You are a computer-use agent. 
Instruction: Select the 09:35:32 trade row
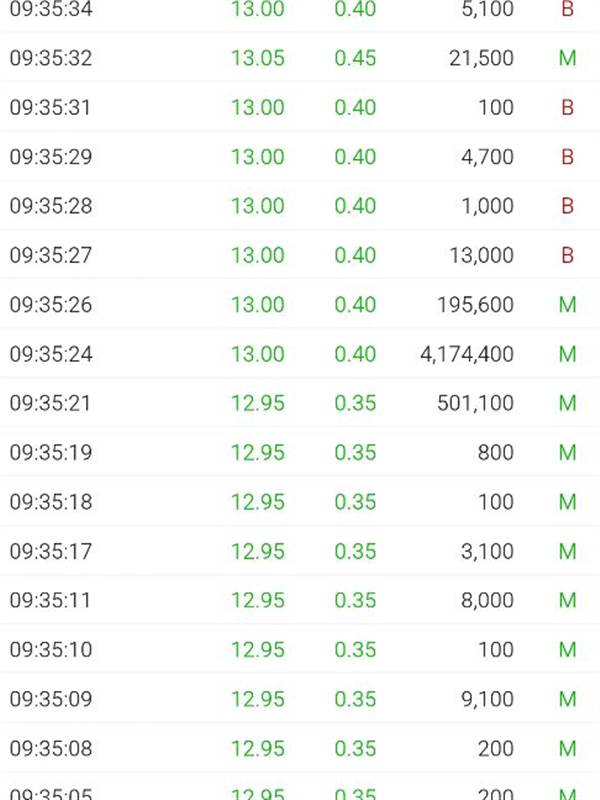point(300,58)
